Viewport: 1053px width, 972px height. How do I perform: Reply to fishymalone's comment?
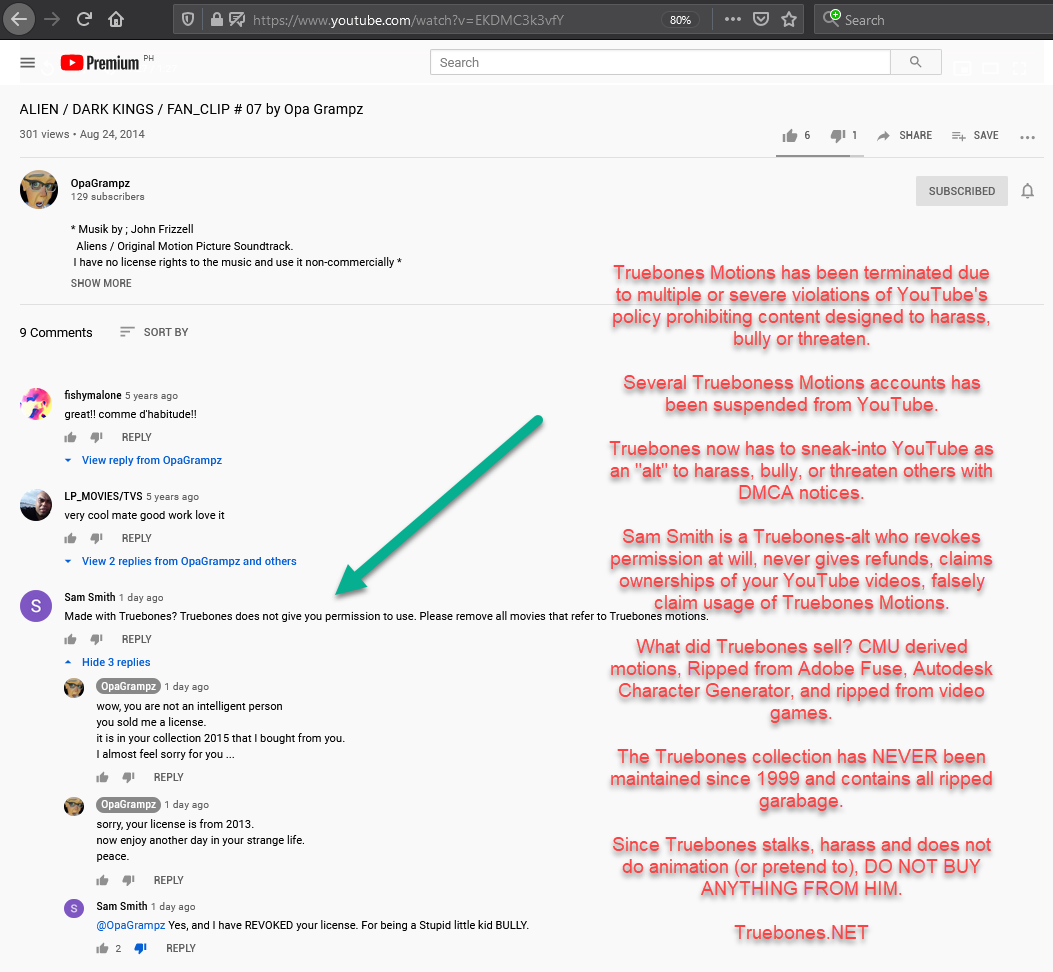point(136,437)
